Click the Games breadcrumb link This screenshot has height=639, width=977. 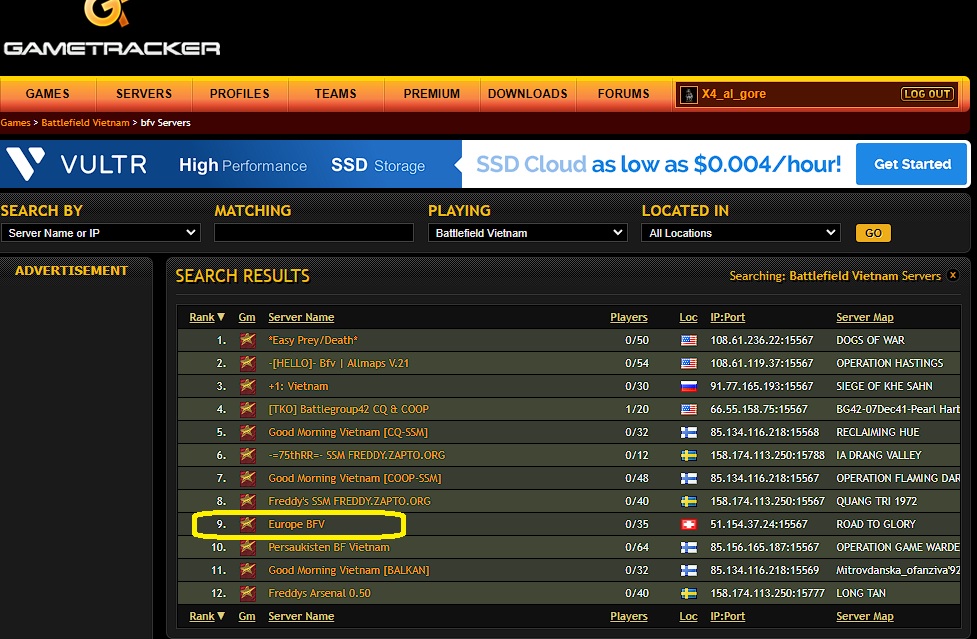(16, 123)
